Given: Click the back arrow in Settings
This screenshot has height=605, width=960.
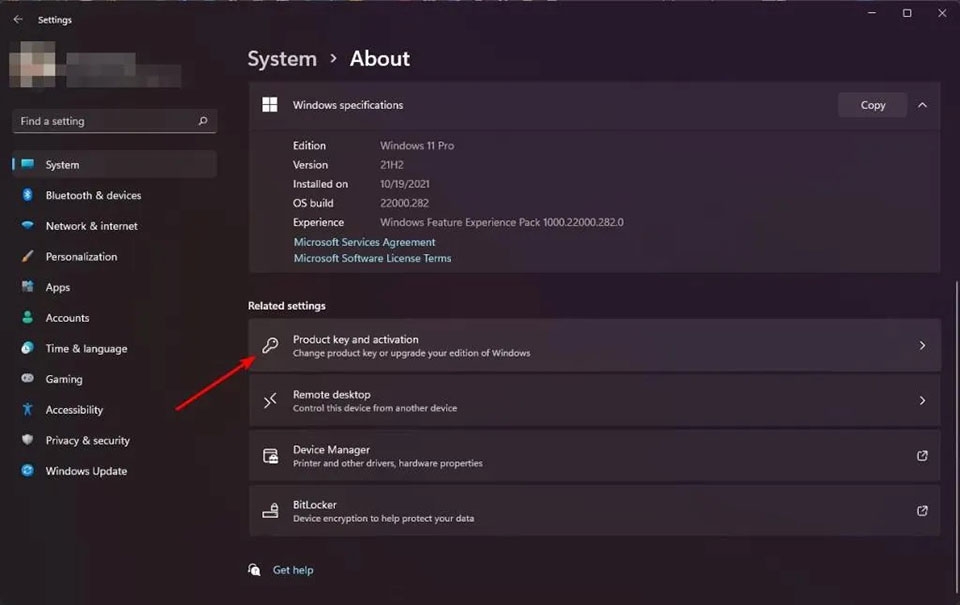Looking at the screenshot, I should tap(18, 20).
